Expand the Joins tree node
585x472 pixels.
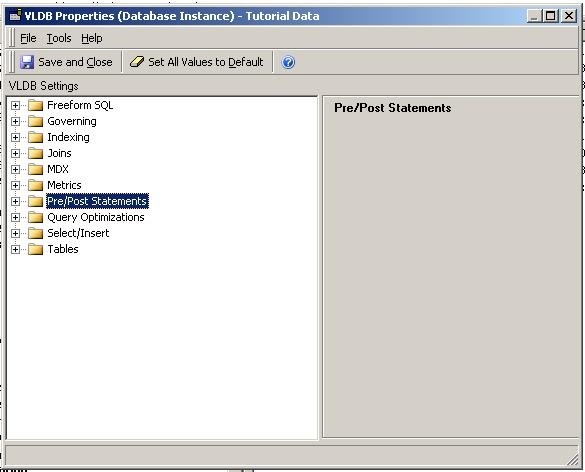click(15, 154)
